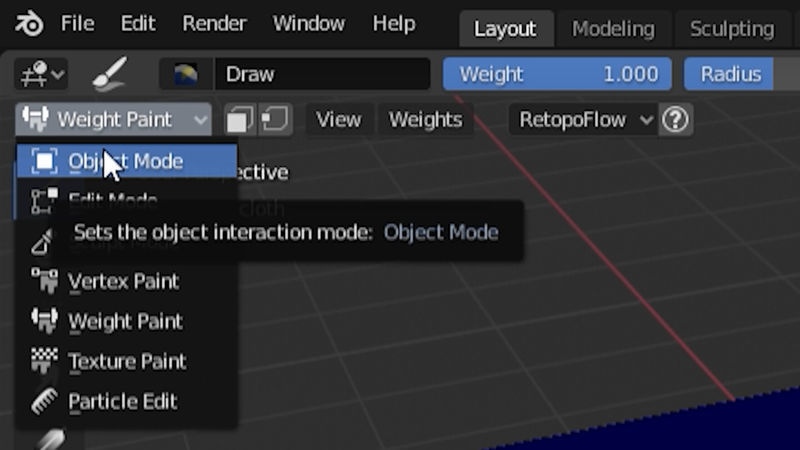Open the View menu in viewport header
The width and height of the screenshot is (800, 450).
pyautogui.click(x=338, y=119)
